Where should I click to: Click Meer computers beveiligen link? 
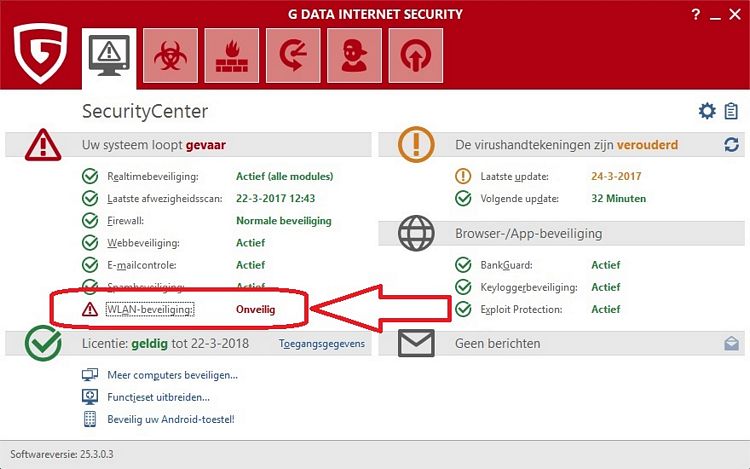[172, 375]
